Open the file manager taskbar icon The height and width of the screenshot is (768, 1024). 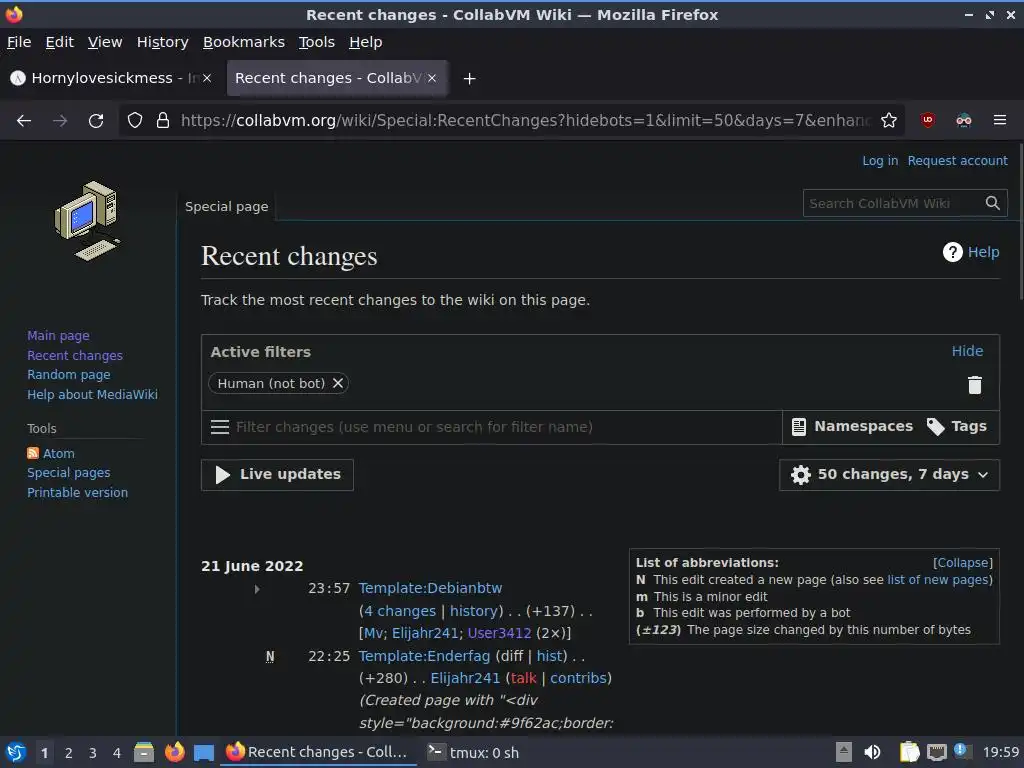tap(144, 752)
